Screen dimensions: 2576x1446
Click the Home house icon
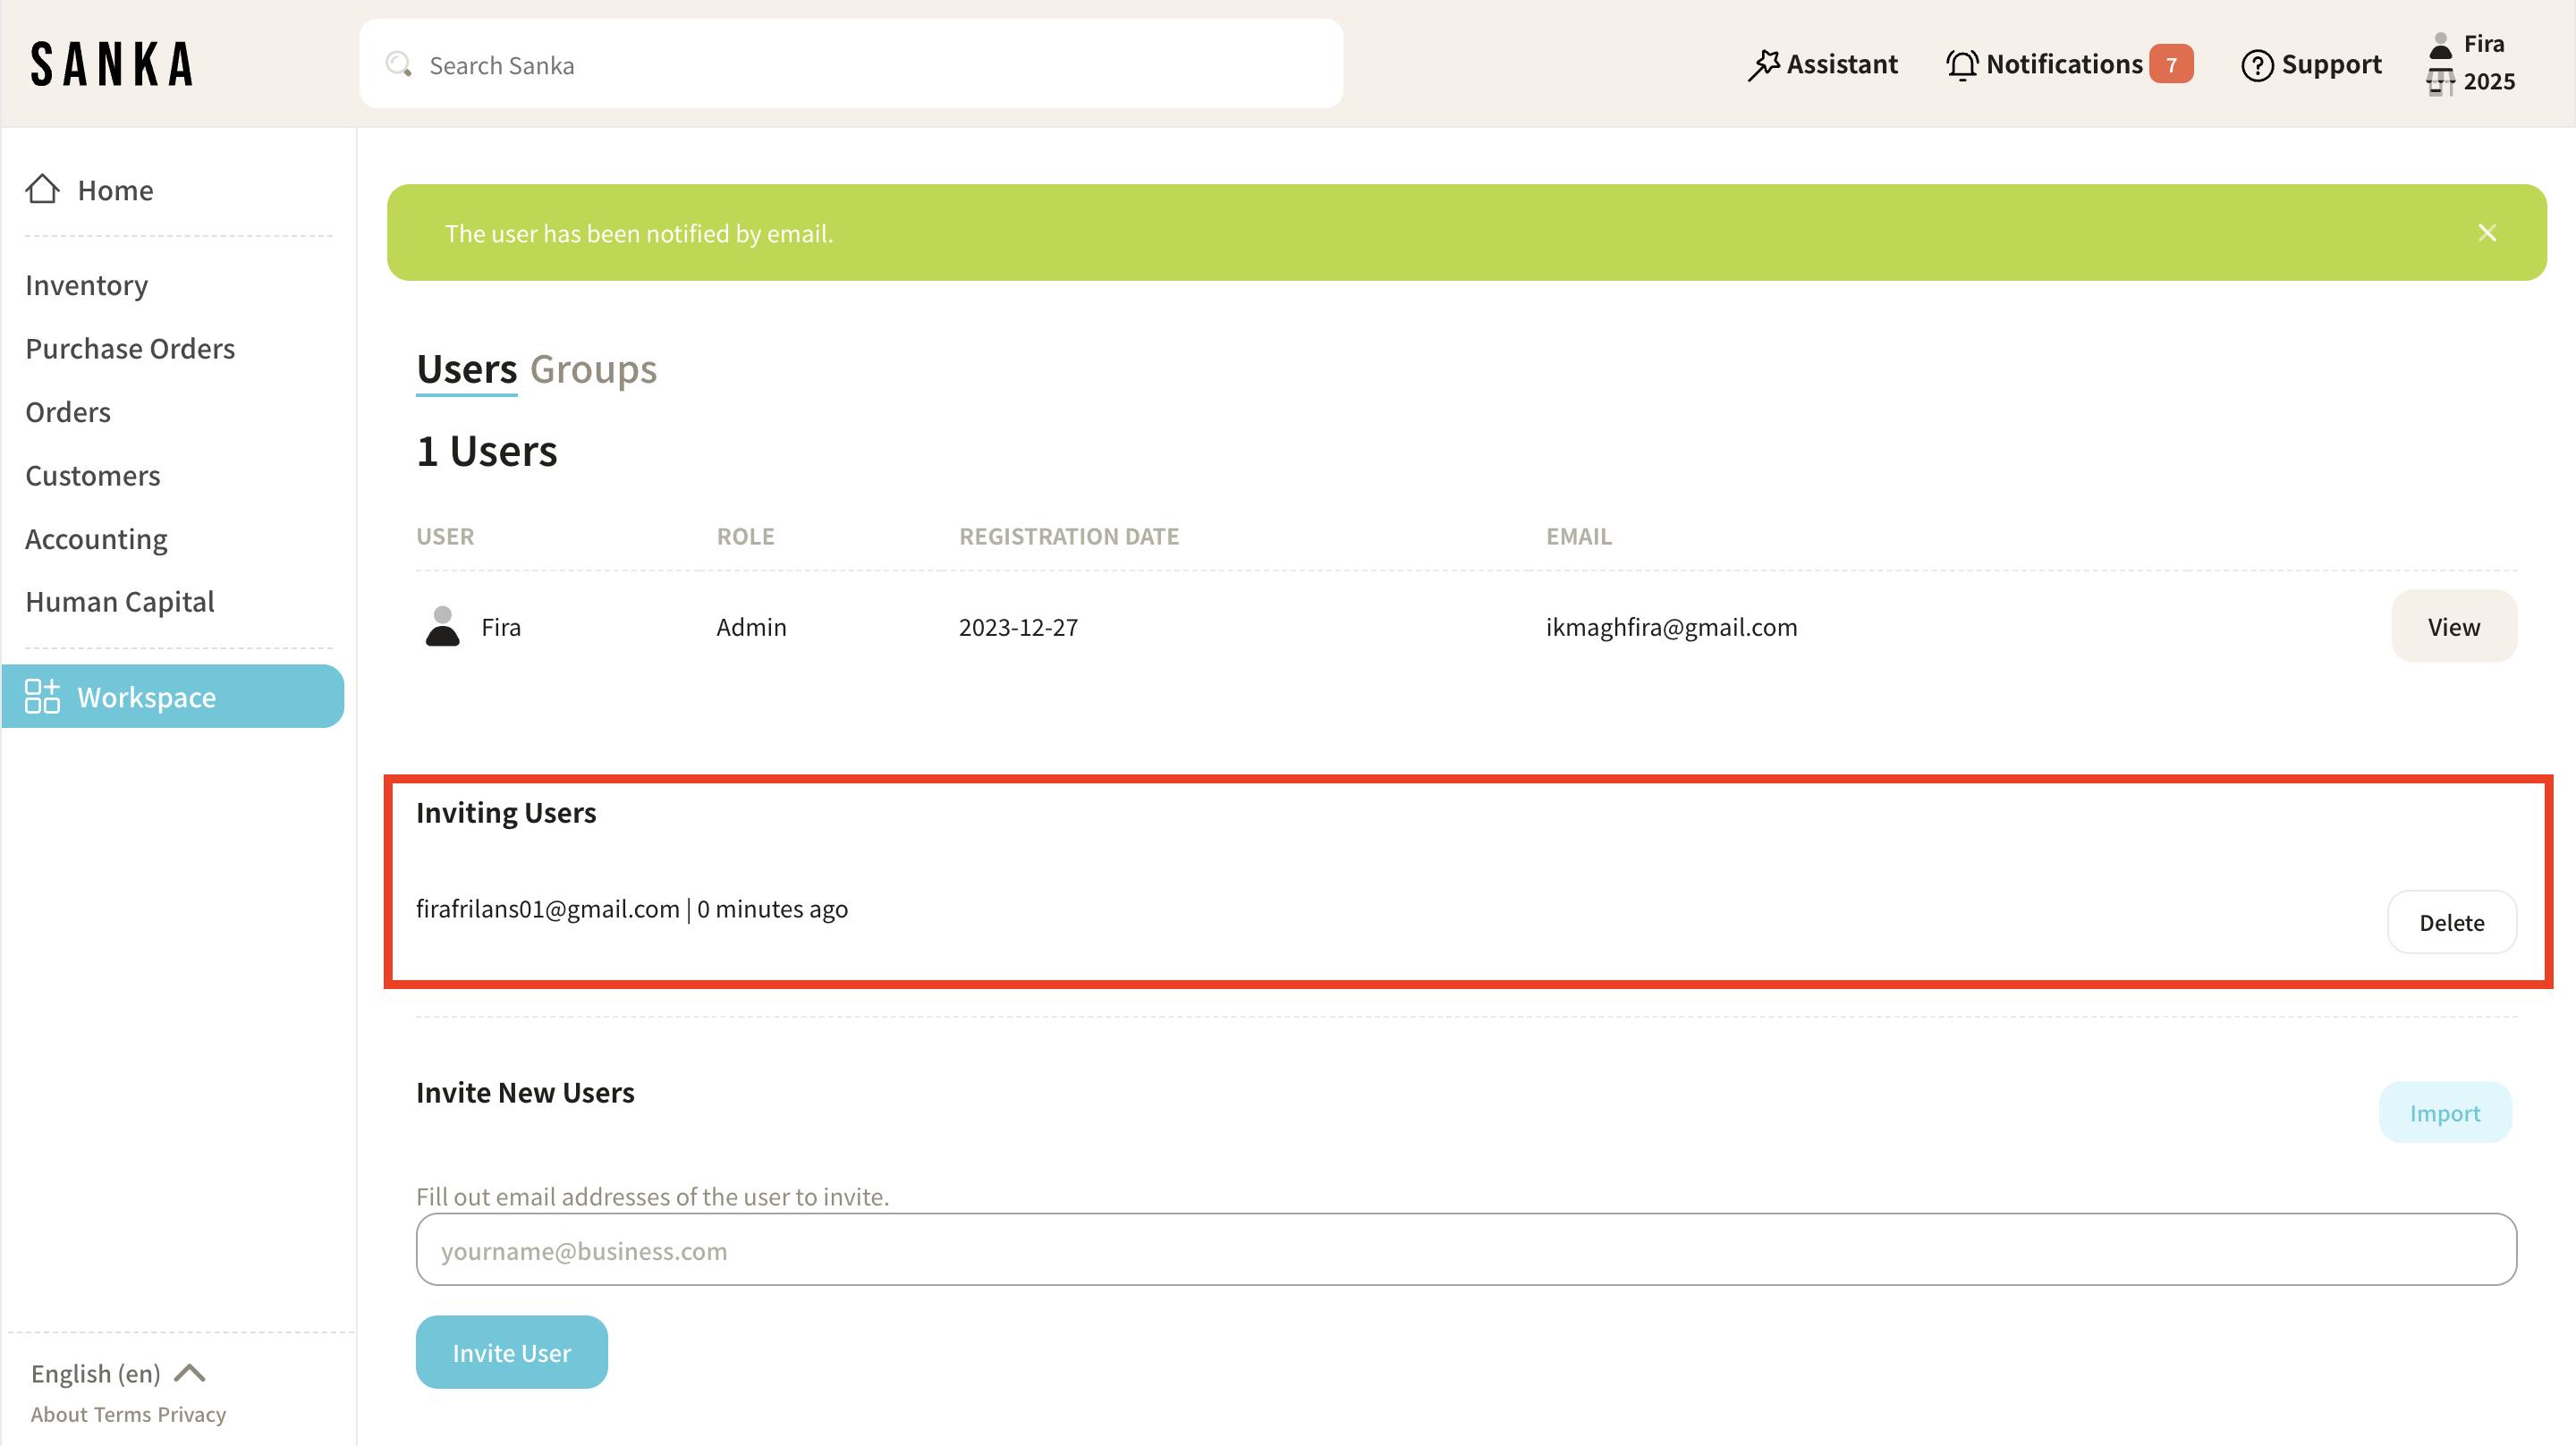pos(42,189)
